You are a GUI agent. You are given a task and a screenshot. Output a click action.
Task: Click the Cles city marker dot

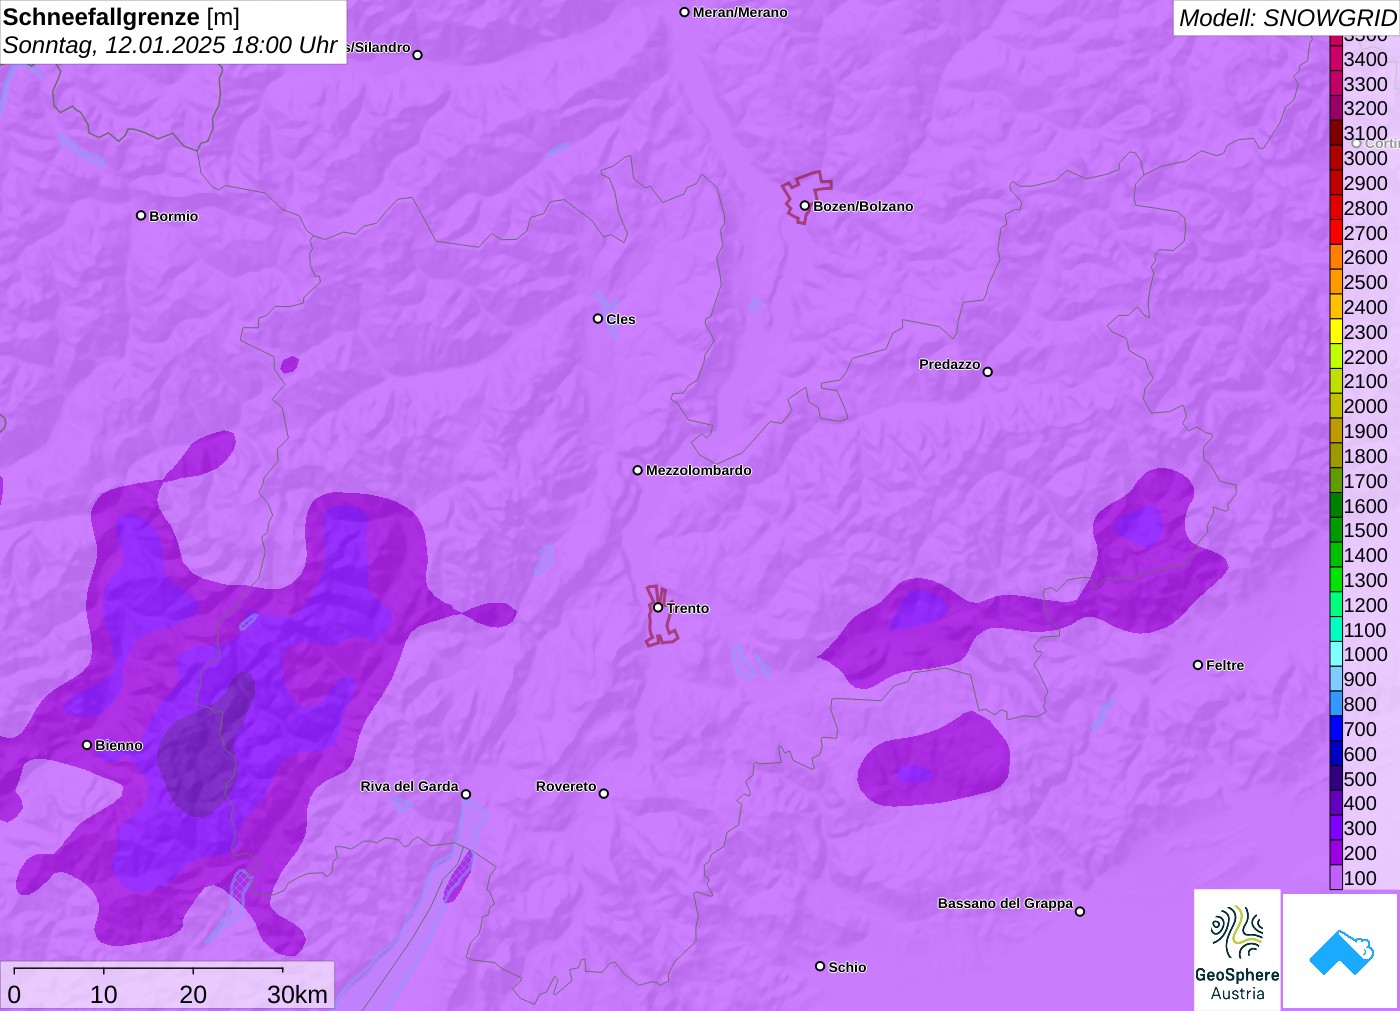598,319
